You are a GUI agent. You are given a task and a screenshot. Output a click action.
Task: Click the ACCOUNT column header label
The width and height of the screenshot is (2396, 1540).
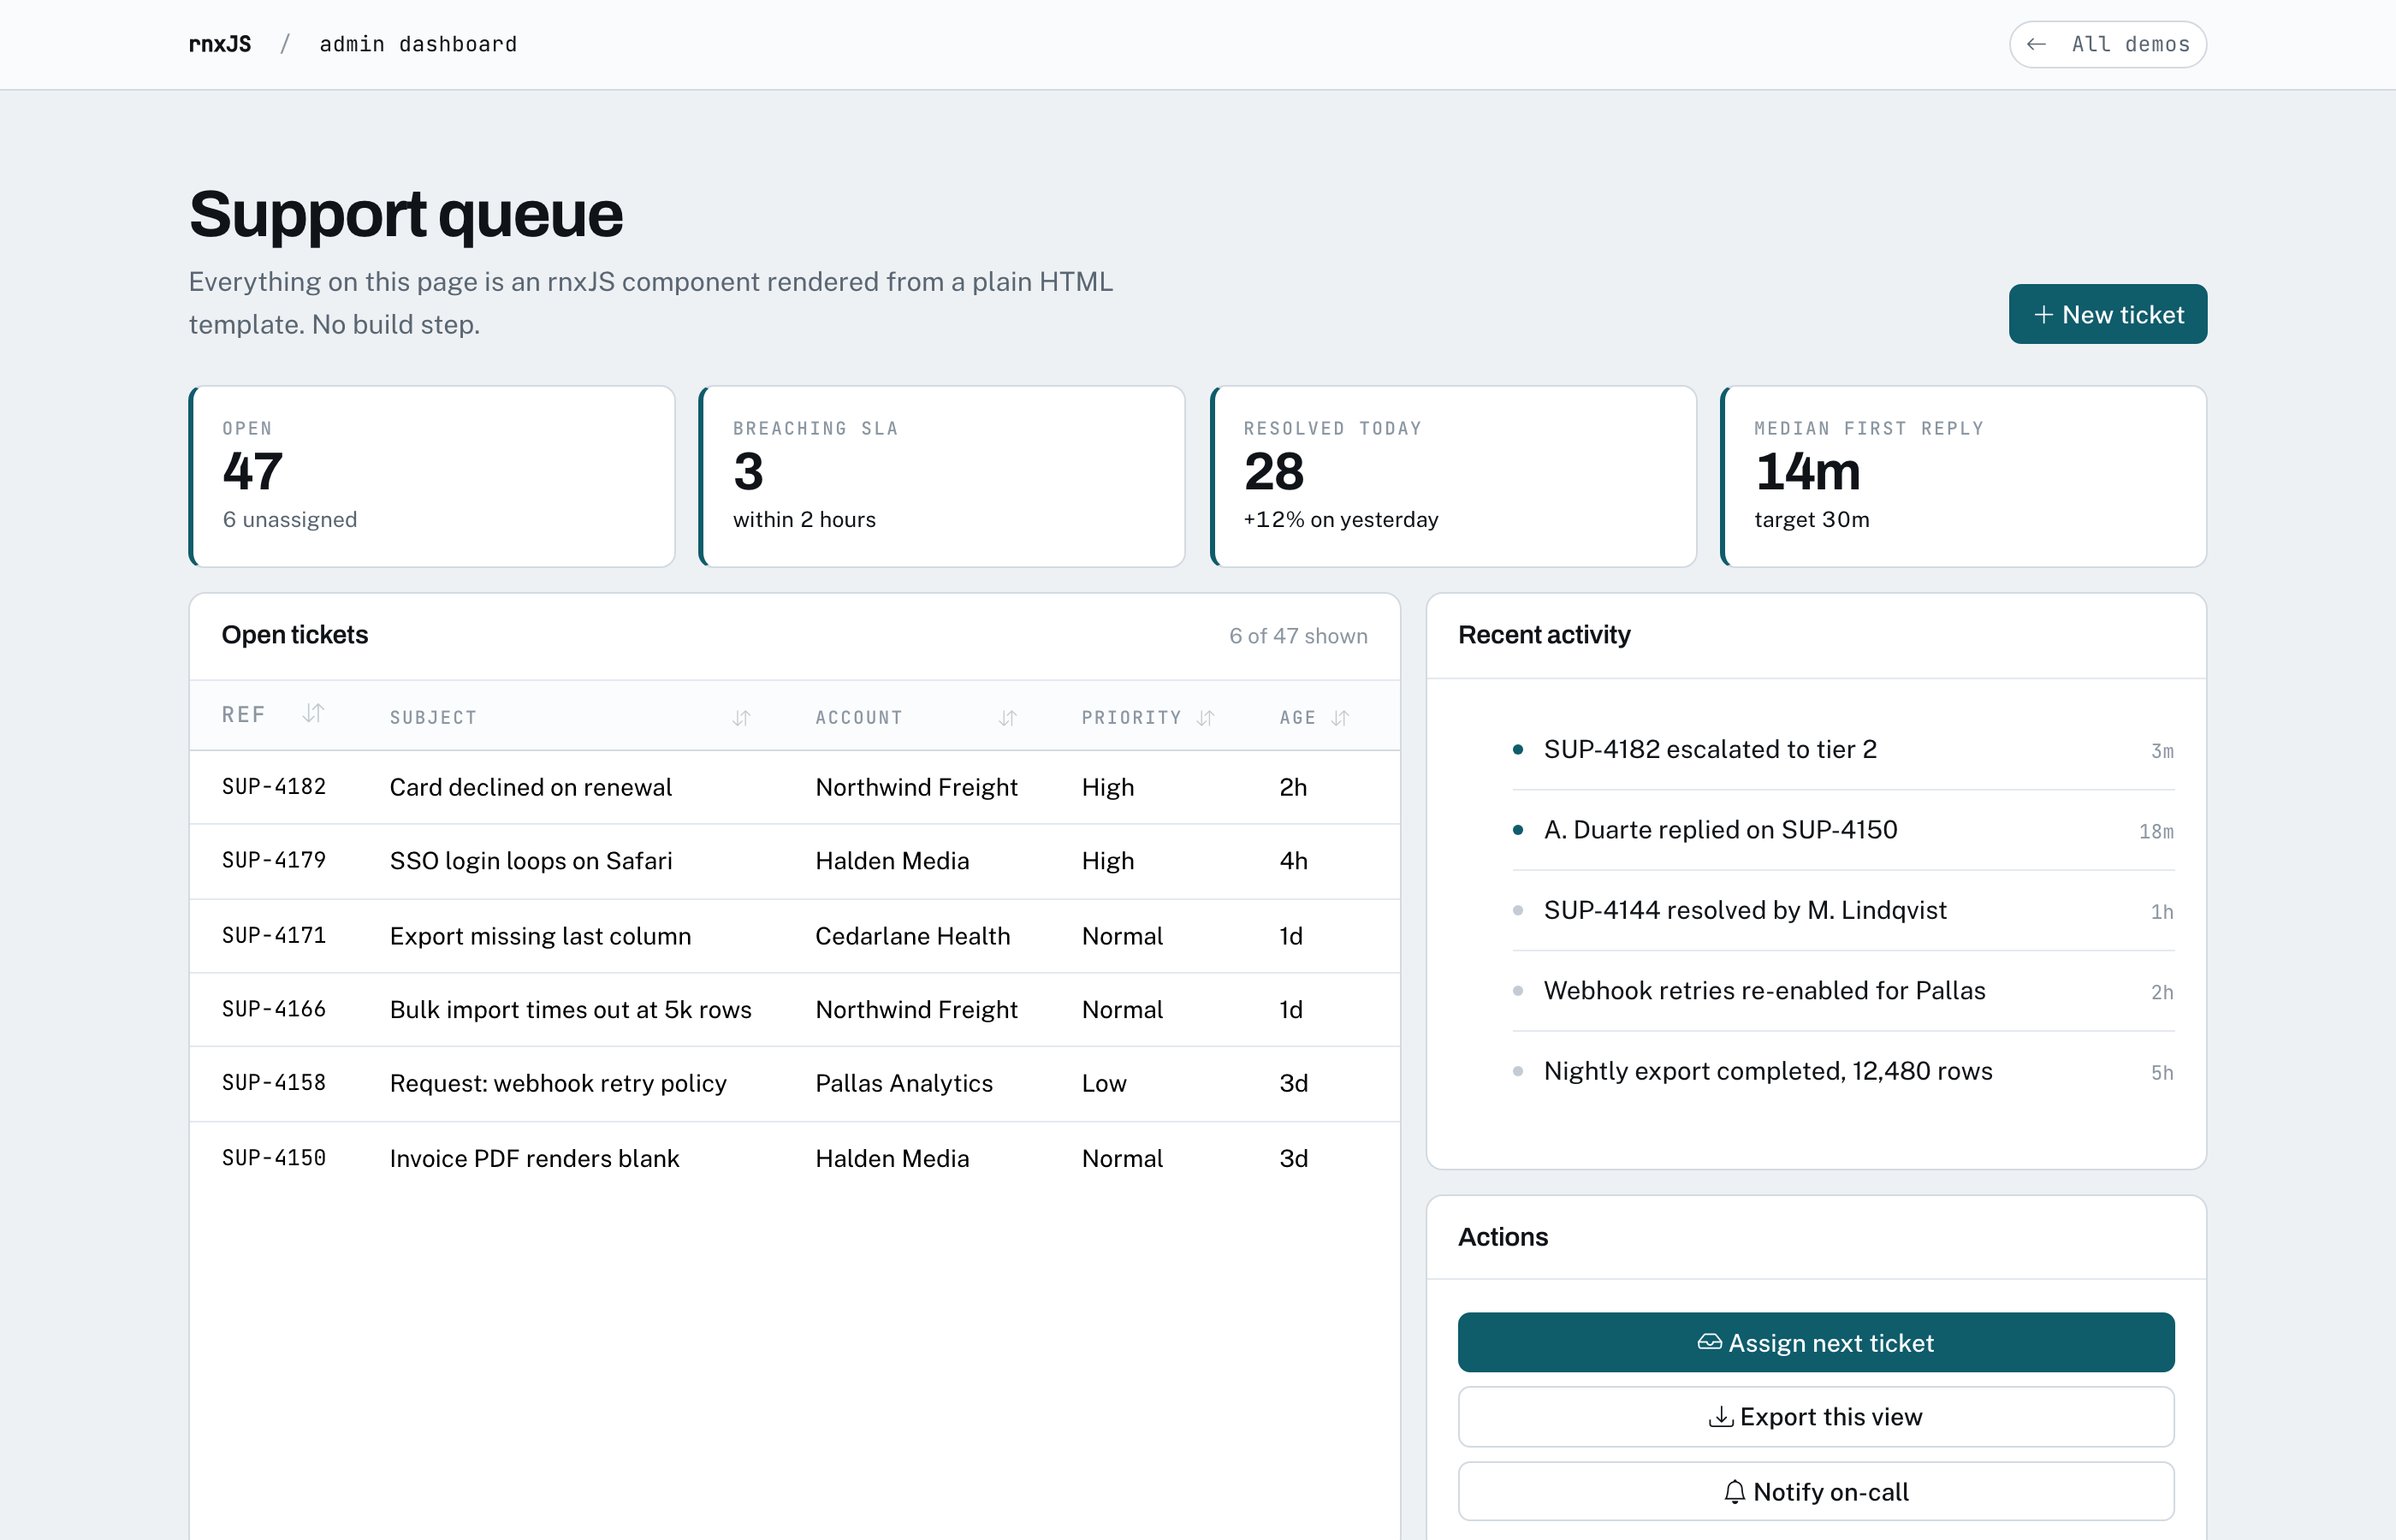point(859,718)
